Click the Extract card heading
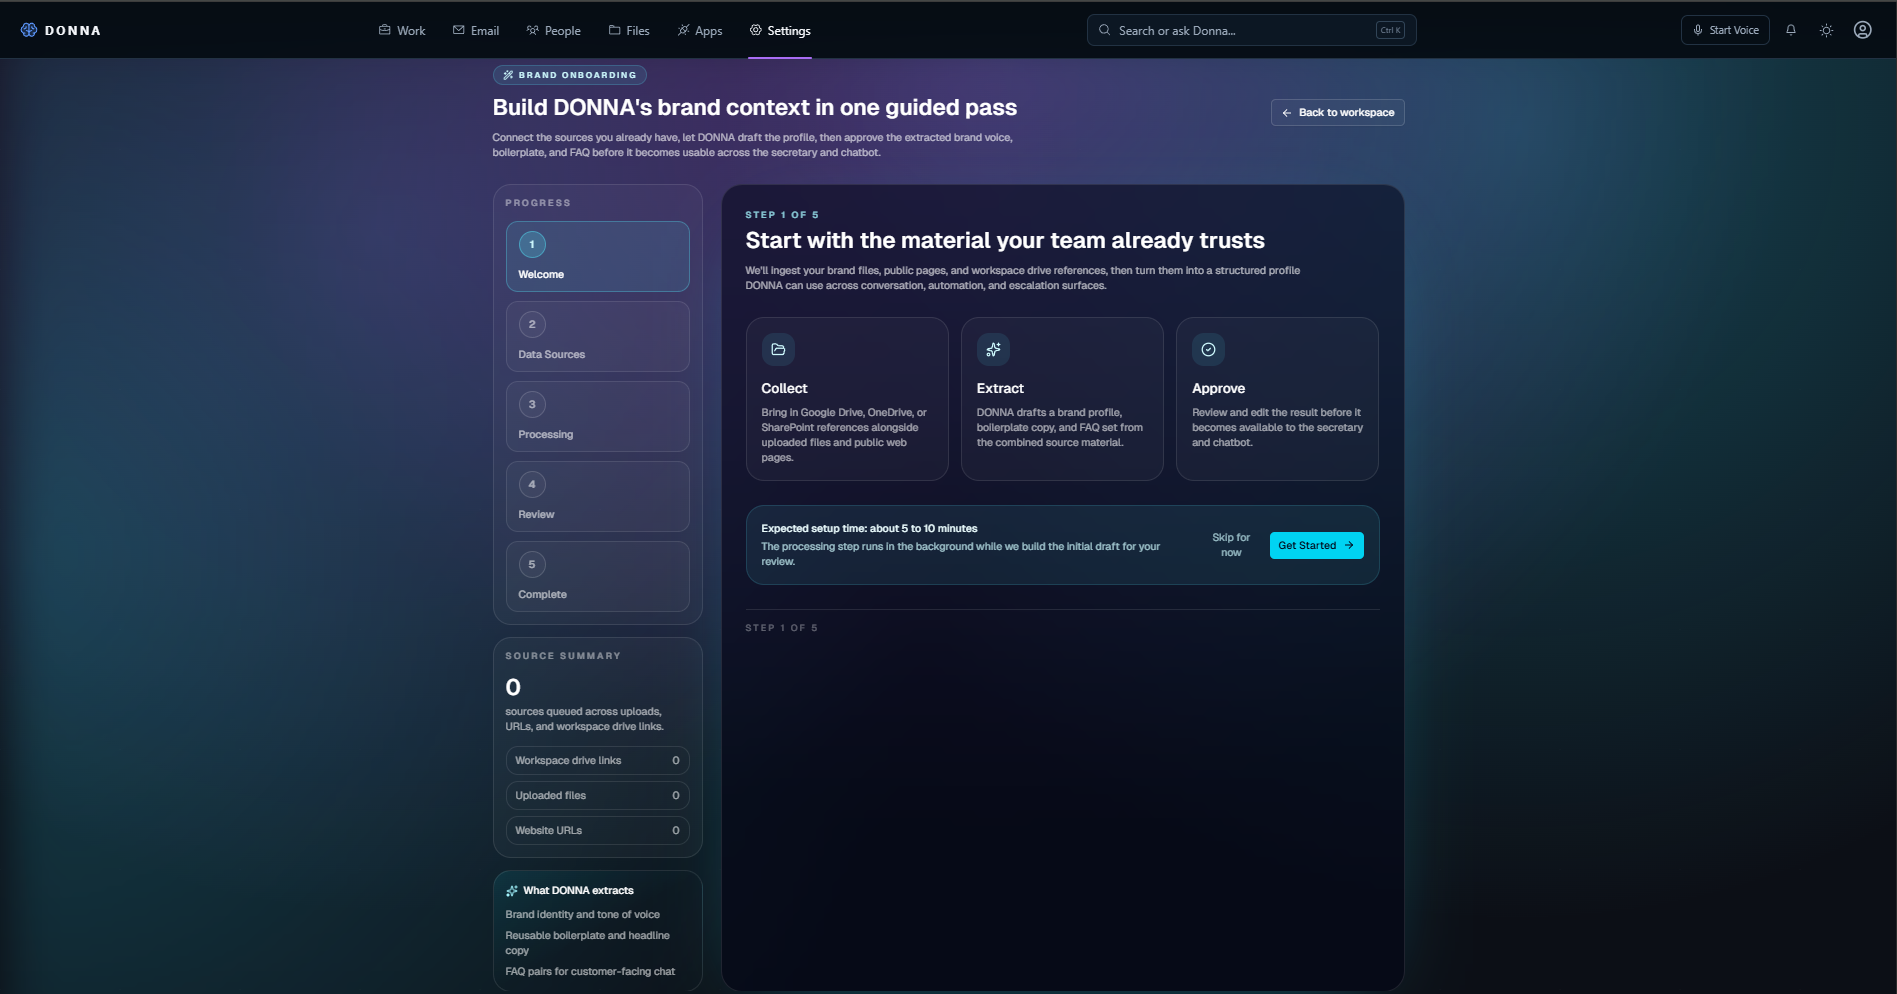Viewport: 1897px width, 994px height. (1000, 388)
